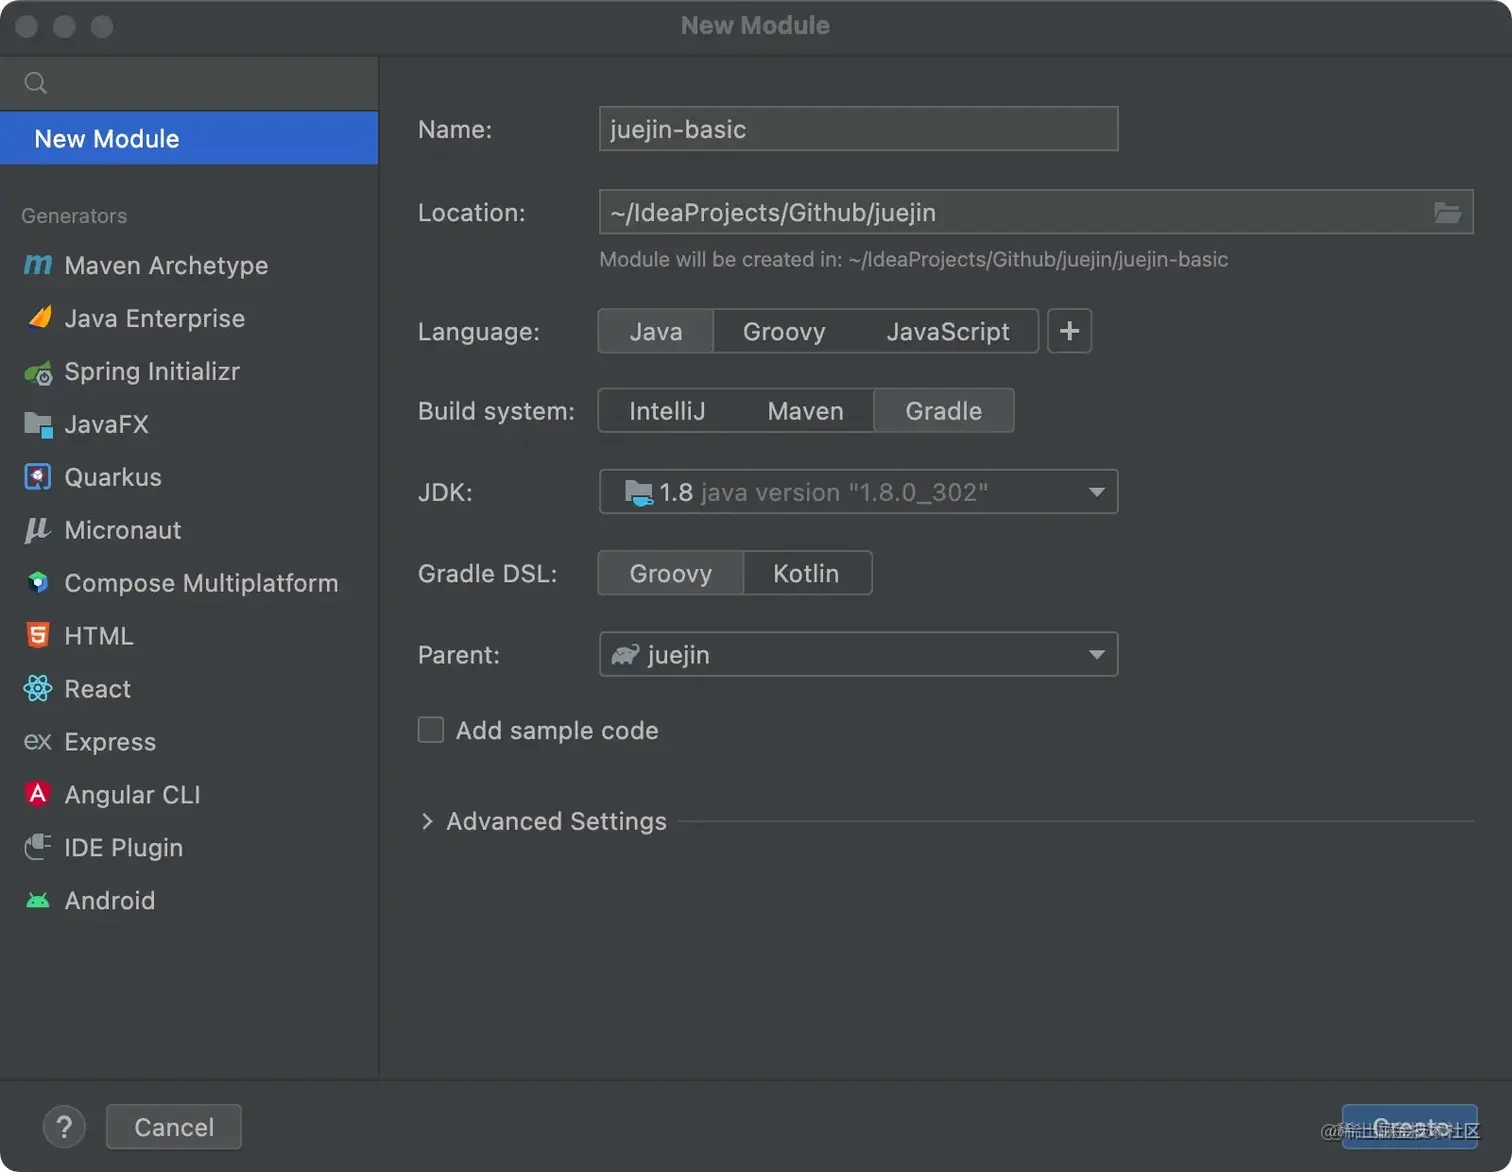Set Gradle DSL to Groovy
1512x1172 pixels.
click(x=671, y=573)
